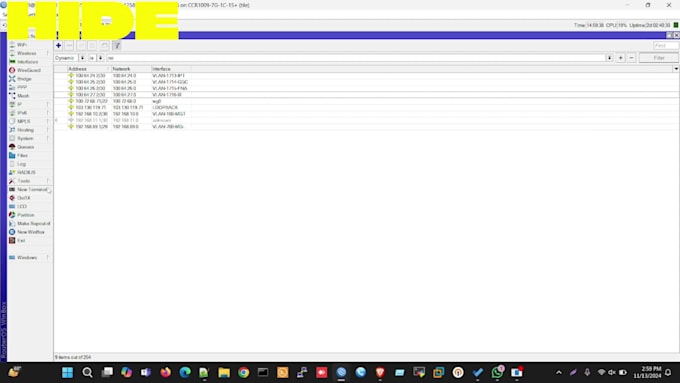Open LCD in the sidebar
Image resolution: width=680 pixels, height=383 pixels.
pyautogui.click(x=22, y=206)
